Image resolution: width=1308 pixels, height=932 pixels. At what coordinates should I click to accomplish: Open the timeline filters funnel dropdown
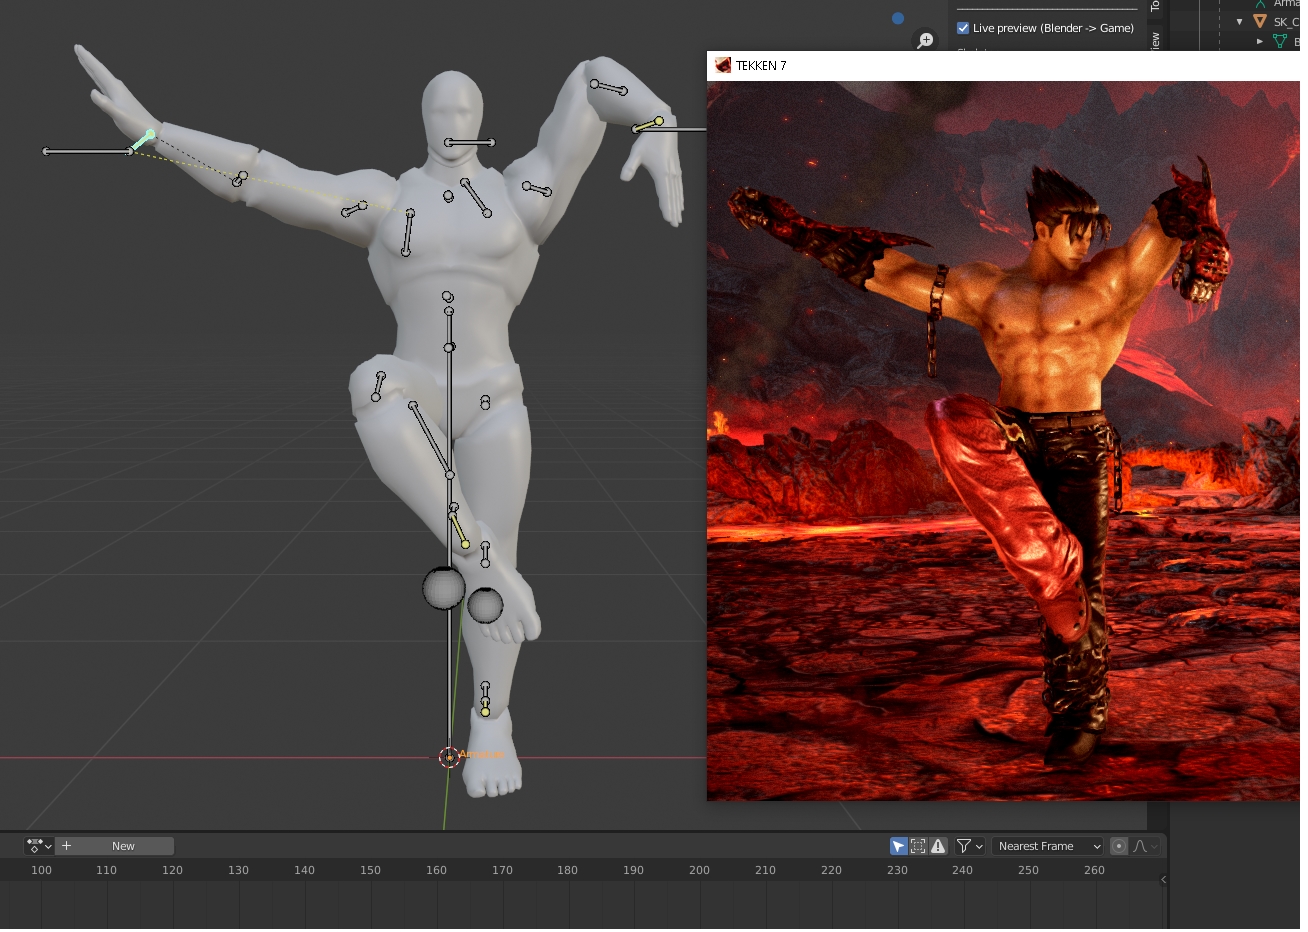coord(970,846)
